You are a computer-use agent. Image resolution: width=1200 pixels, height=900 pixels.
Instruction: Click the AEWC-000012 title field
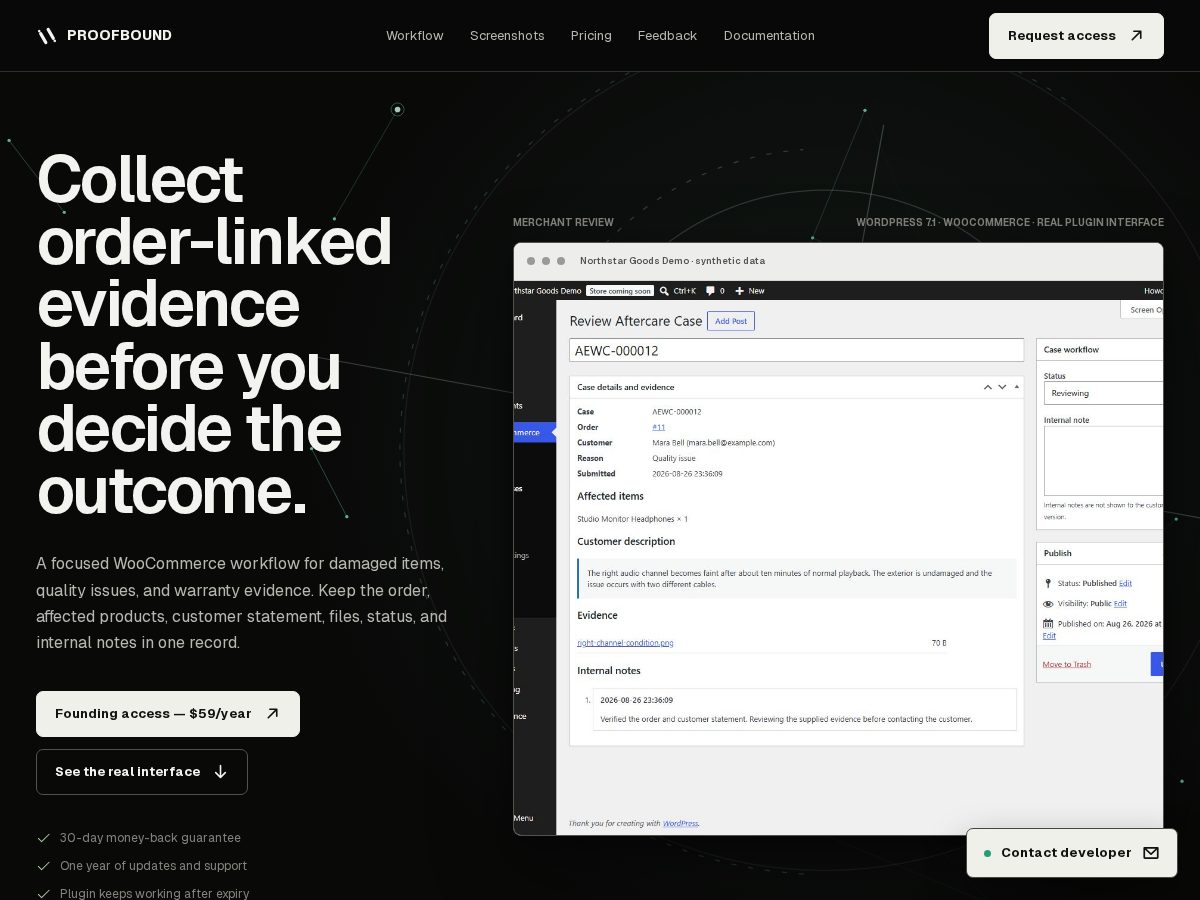tap(796, 350)
